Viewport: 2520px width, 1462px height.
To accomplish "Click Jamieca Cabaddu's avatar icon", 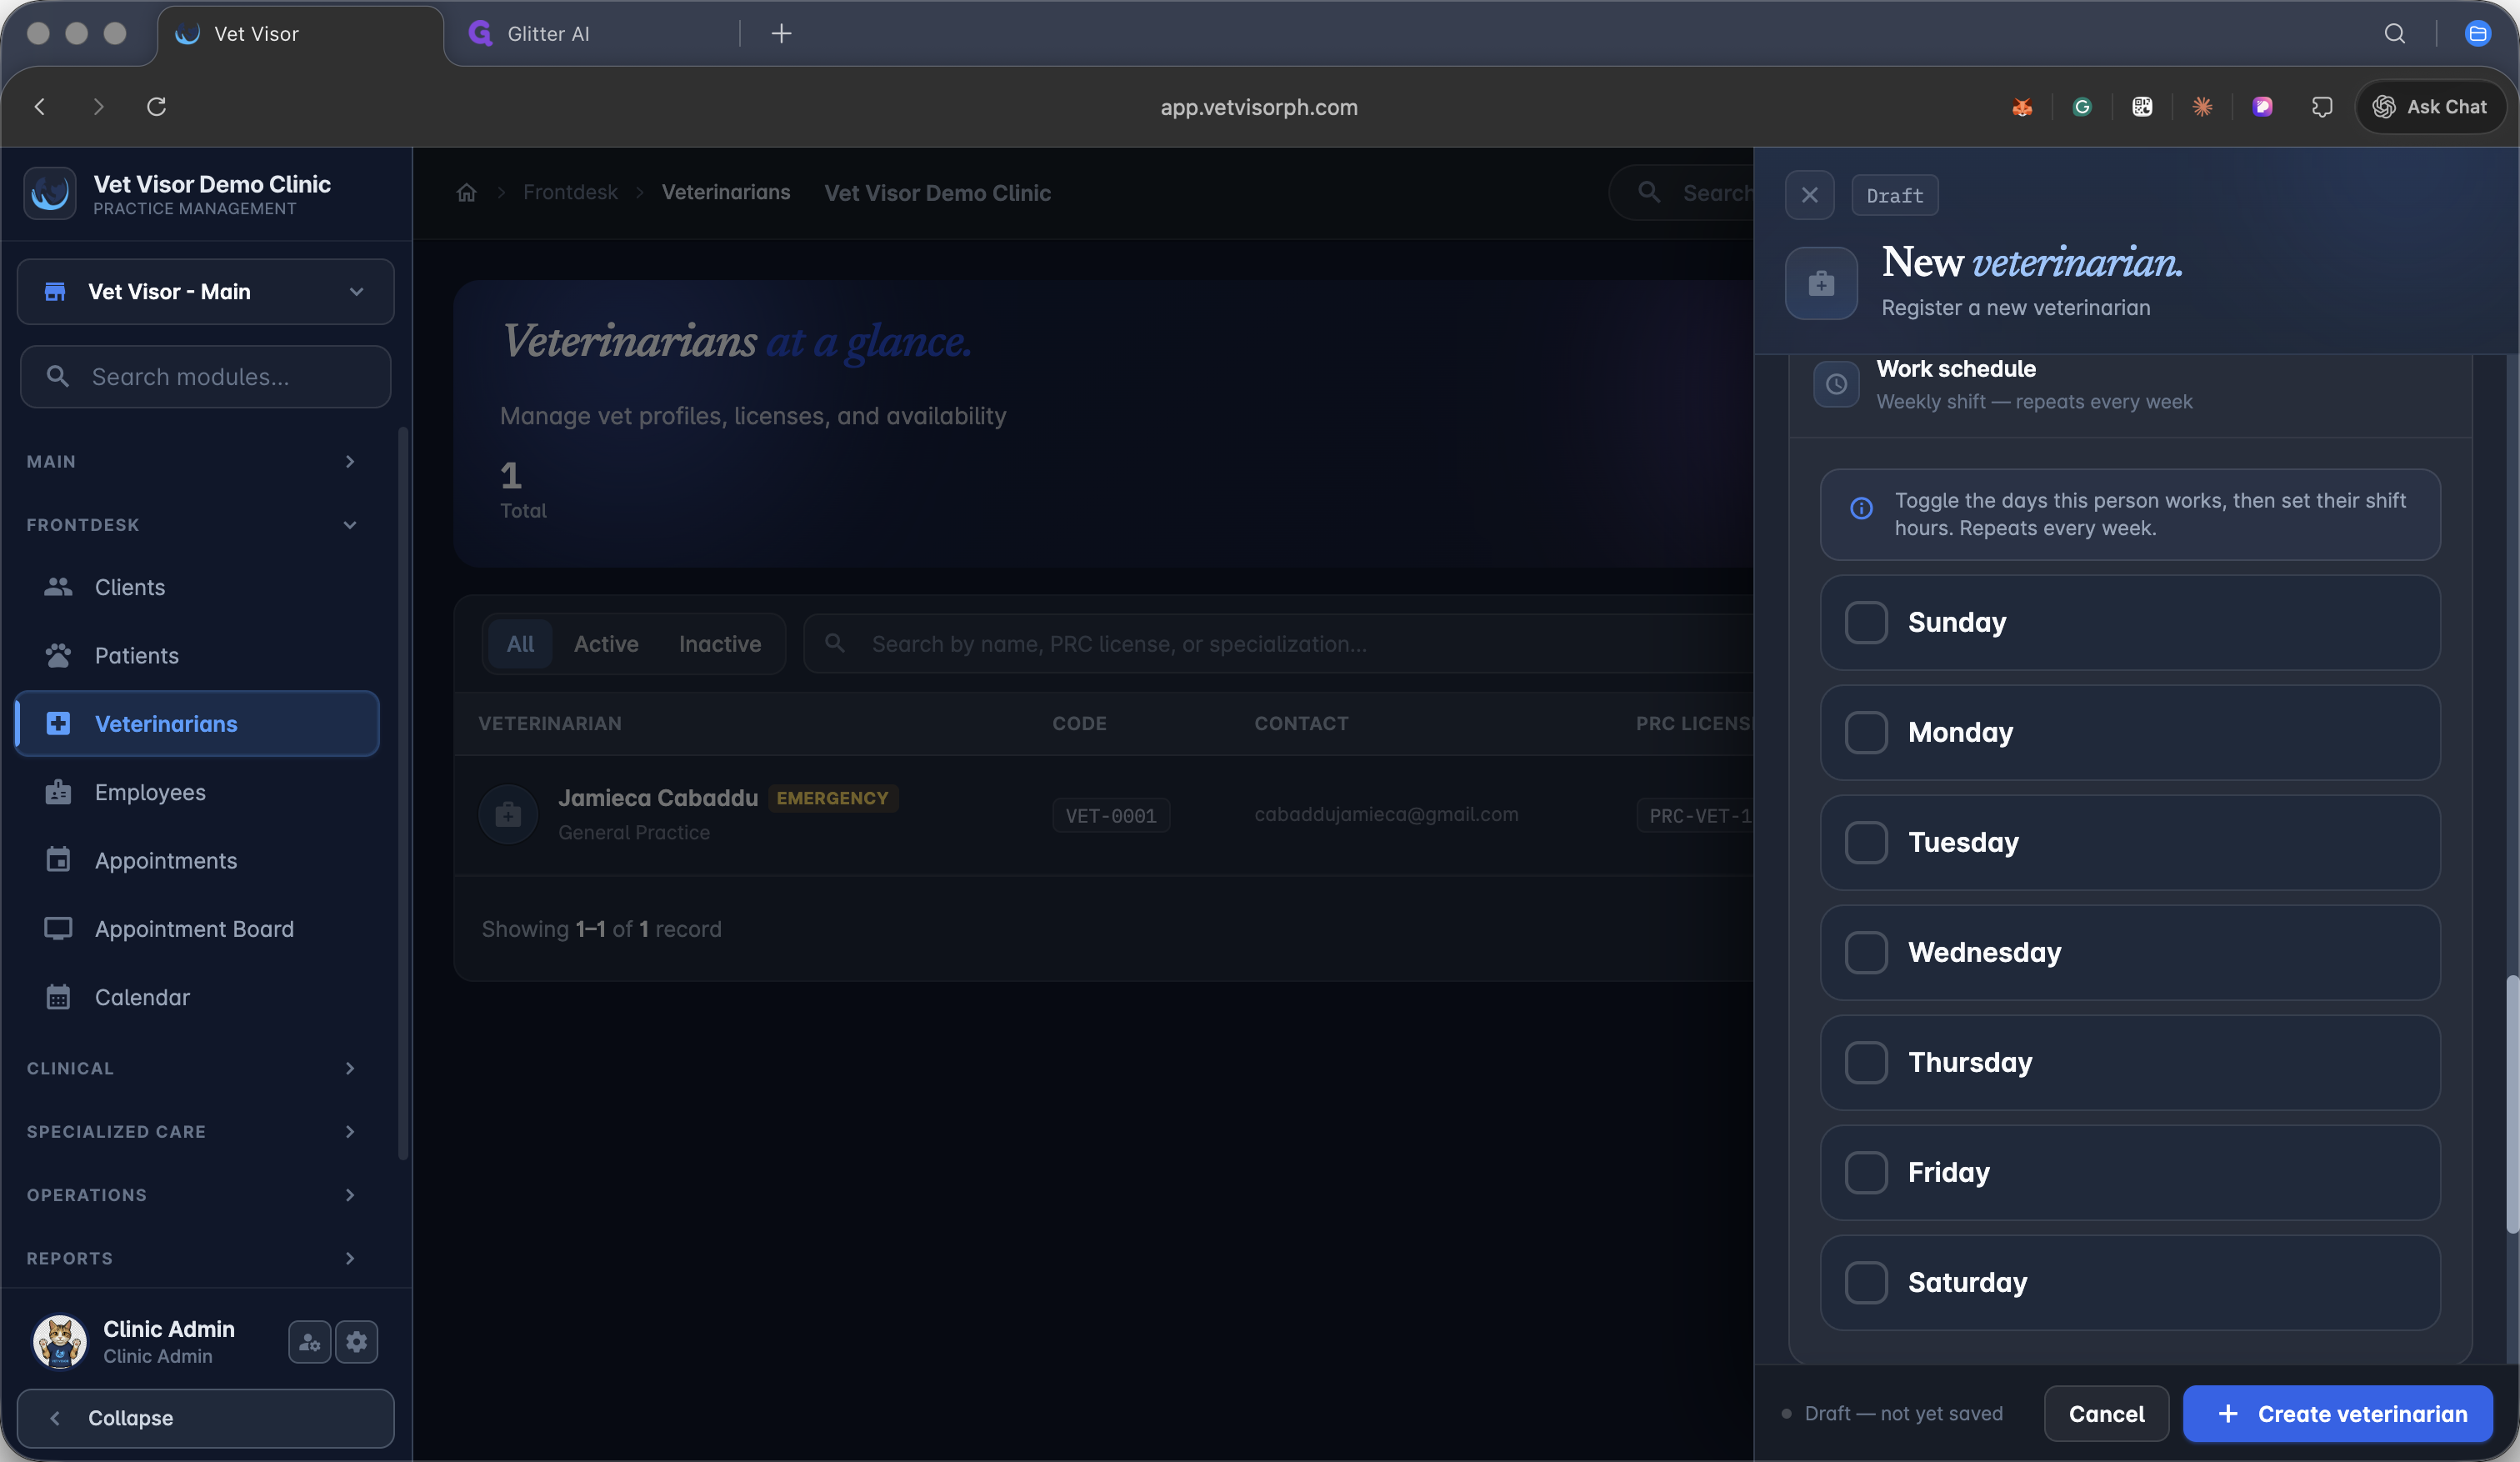I will pyautogui.click(x=508, y=815).
